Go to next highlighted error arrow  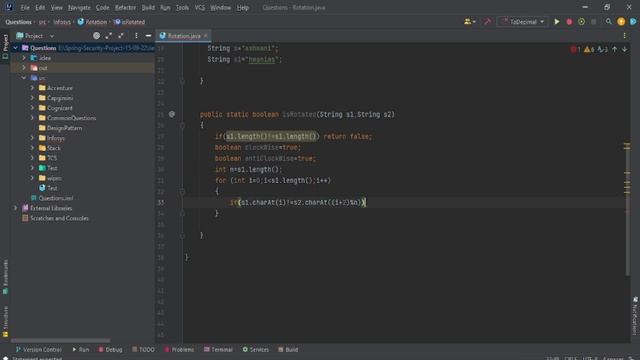click(624, 49)
